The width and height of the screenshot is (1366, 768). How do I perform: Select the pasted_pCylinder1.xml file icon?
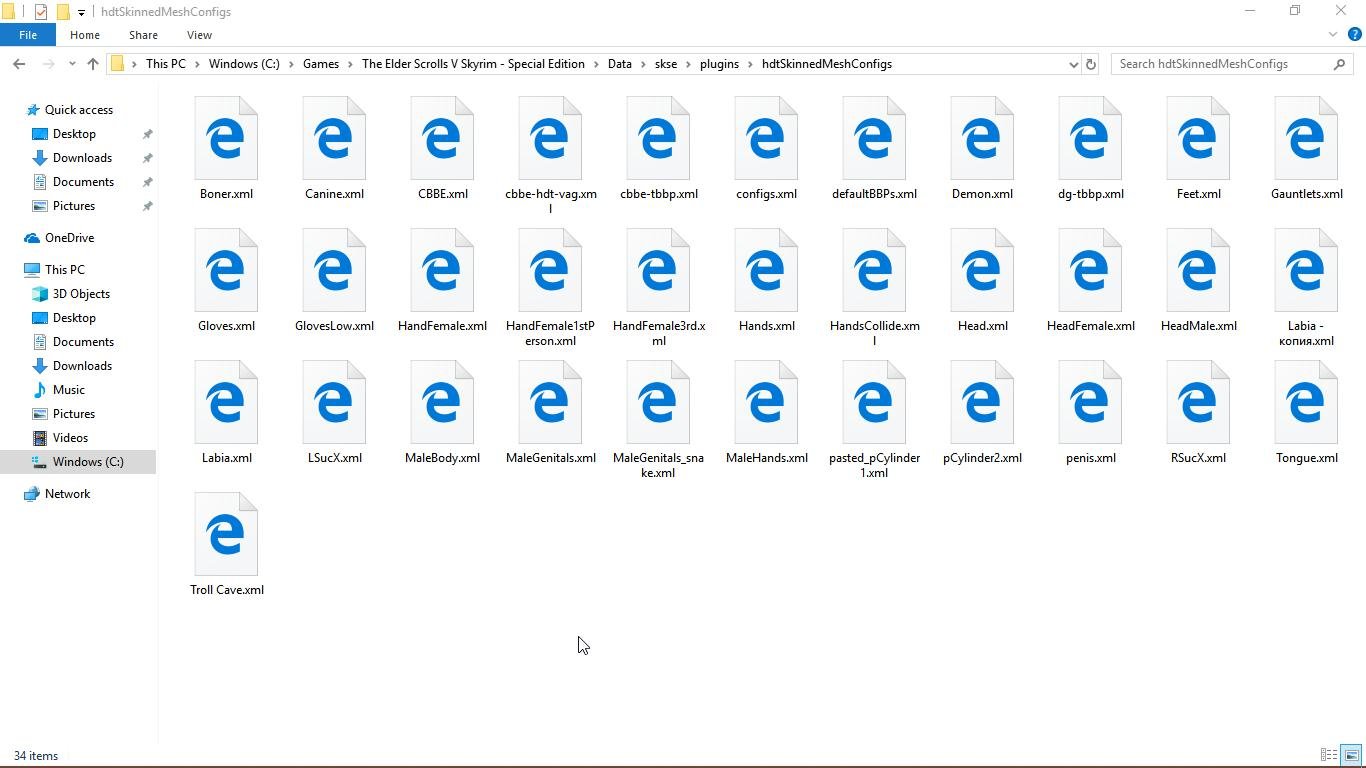click(x=874, y=403)
